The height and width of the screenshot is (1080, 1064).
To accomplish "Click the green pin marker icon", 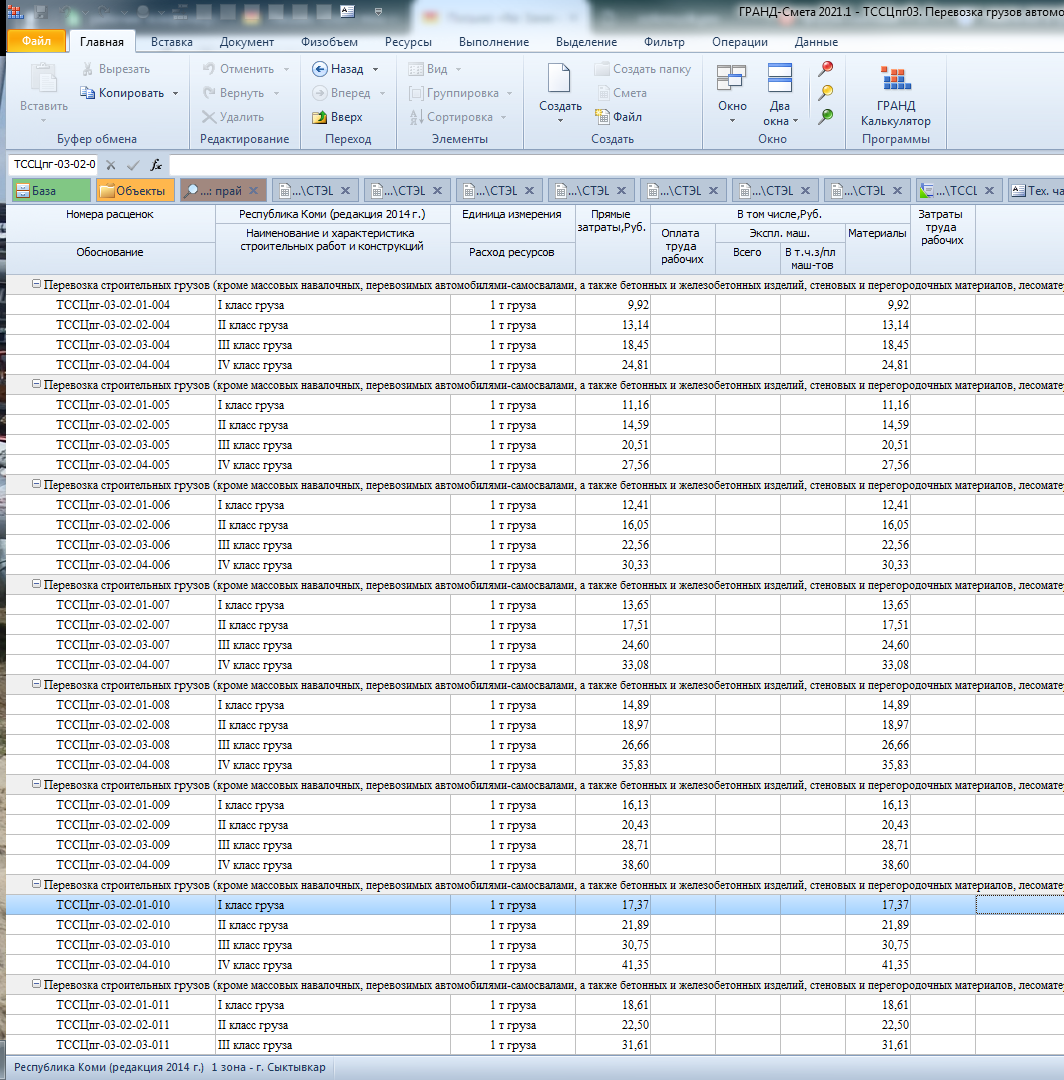I will coord(826,117).
